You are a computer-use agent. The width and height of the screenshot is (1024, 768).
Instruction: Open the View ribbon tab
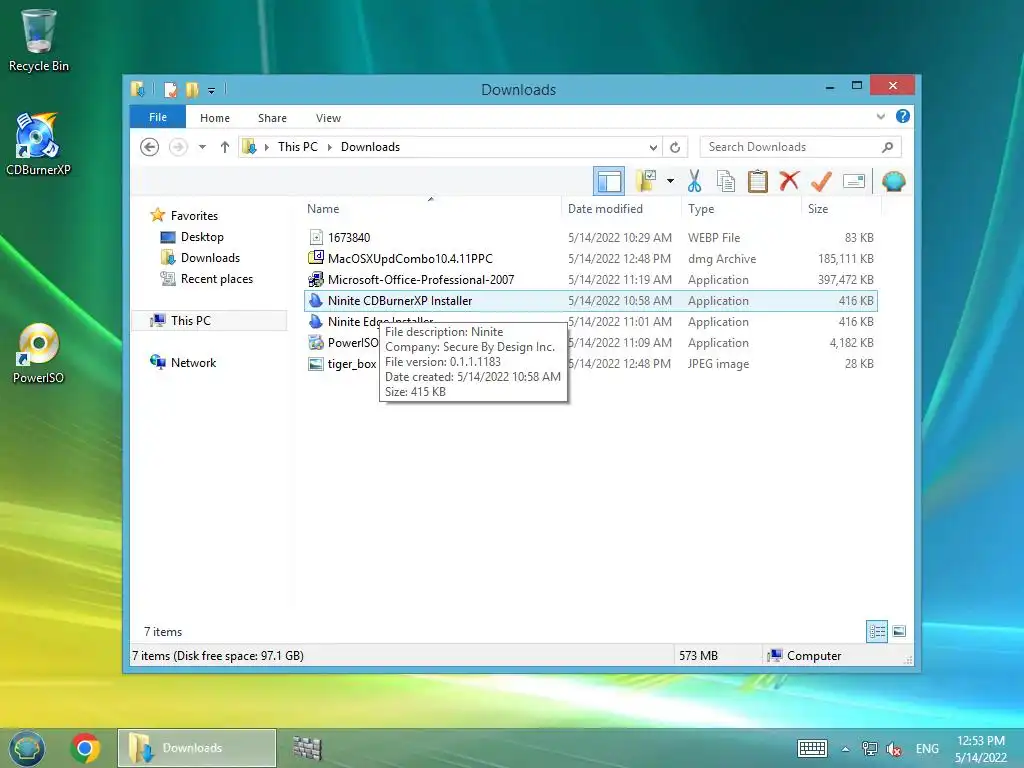tap(328, 118)
